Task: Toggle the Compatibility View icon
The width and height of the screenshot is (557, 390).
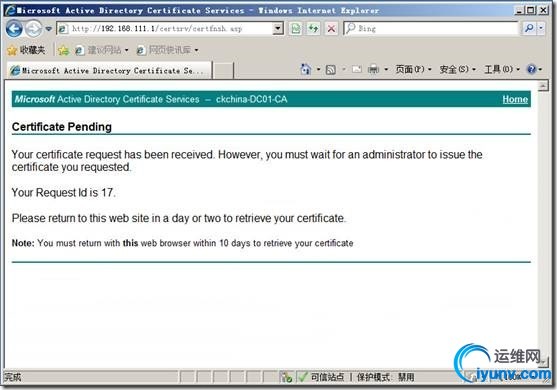Action: (295, 29)
